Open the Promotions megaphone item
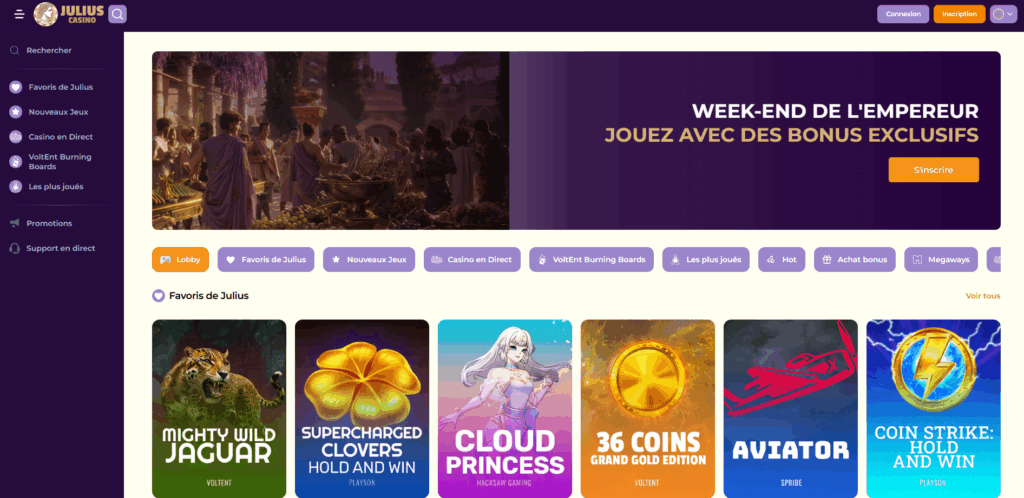Screen dimensions: 1024x498 click(59, 223)
